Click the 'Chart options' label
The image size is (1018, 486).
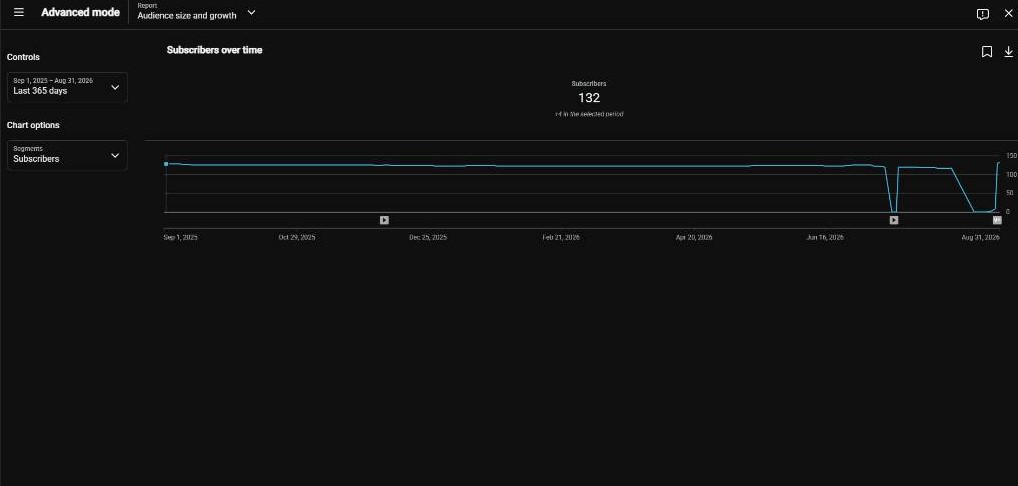coord(33,125)
